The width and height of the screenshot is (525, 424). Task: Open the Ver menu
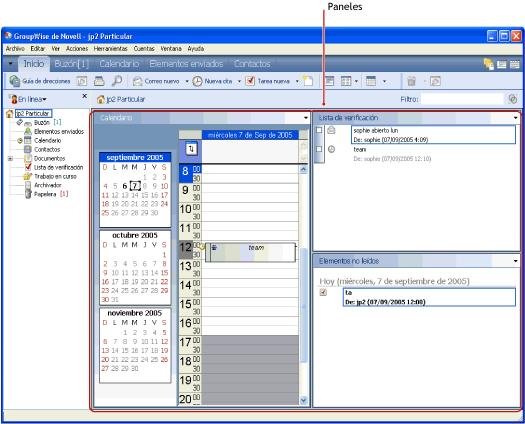56,49
